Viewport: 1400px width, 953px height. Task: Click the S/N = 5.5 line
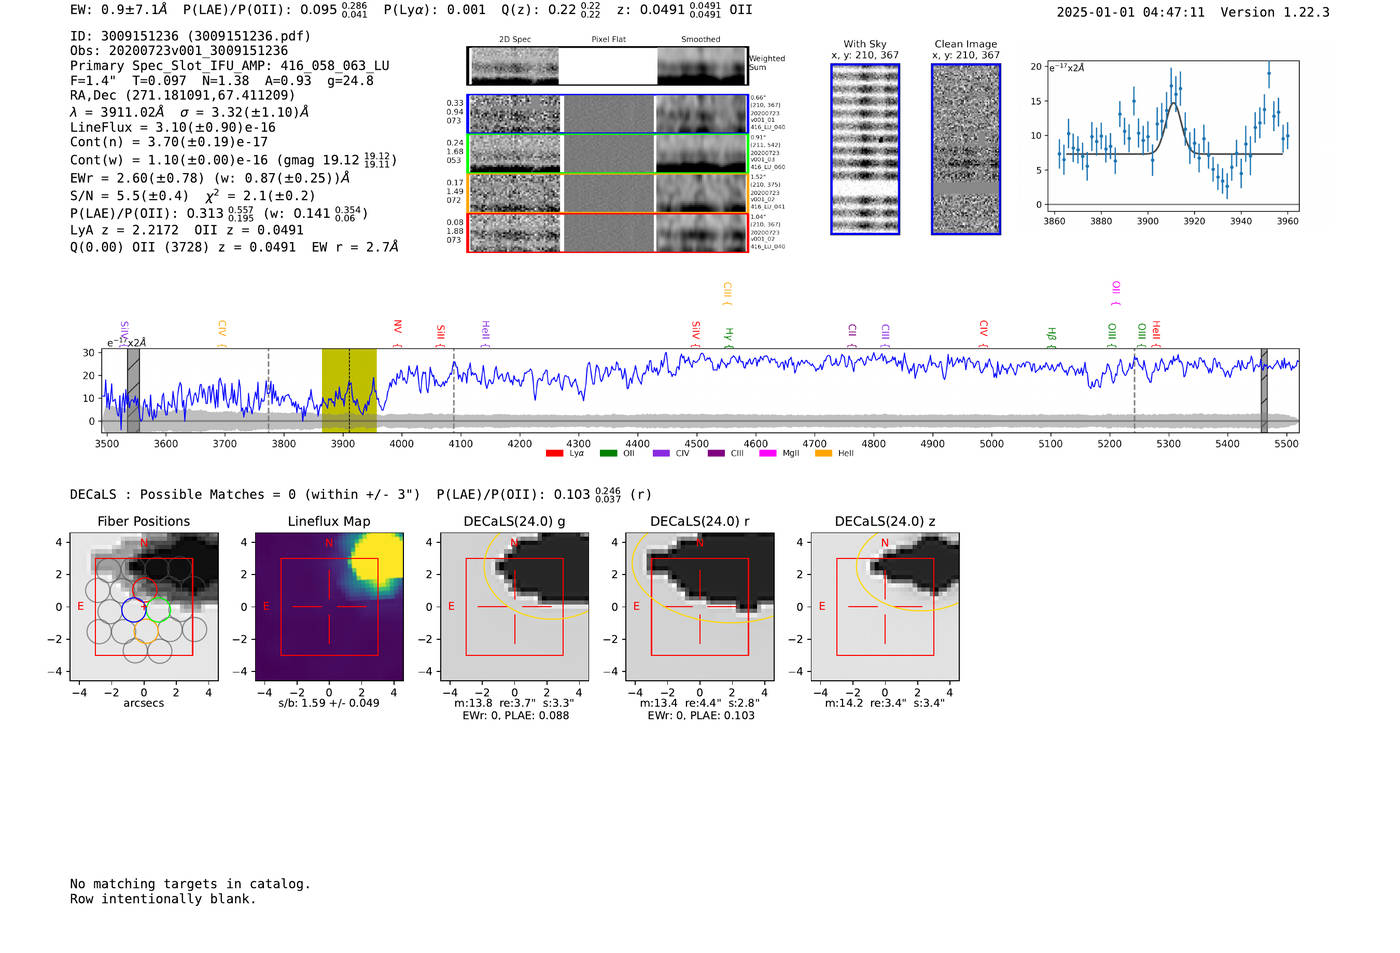click(x=193, y=196)
